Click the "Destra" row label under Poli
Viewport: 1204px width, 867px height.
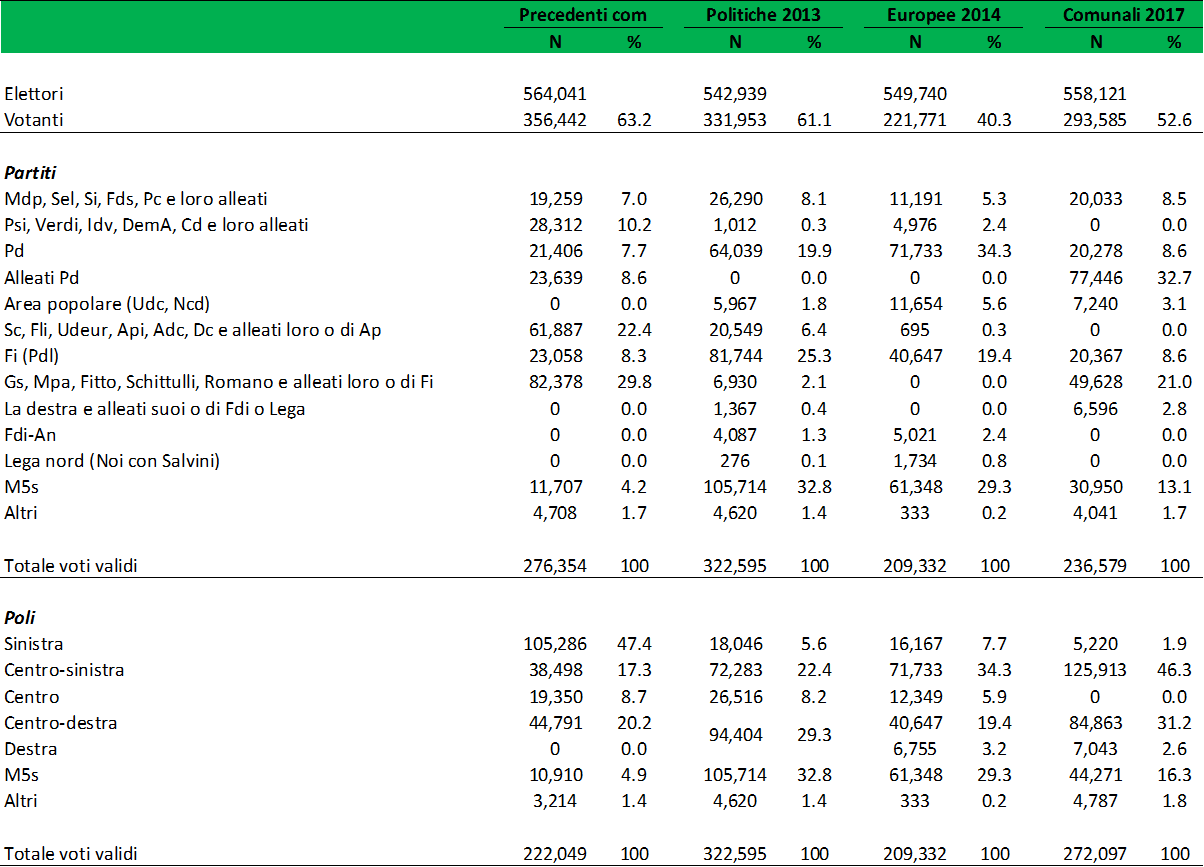pos(31,748)
